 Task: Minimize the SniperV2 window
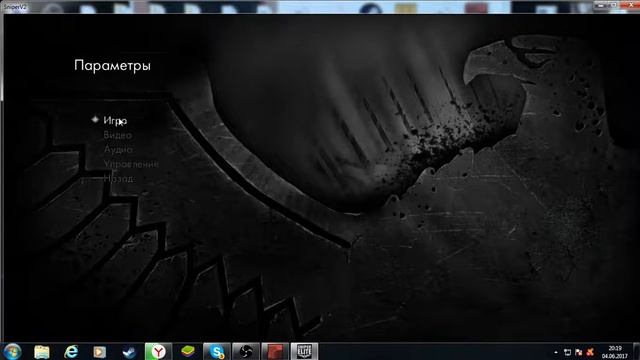click(x=600, y=5)
